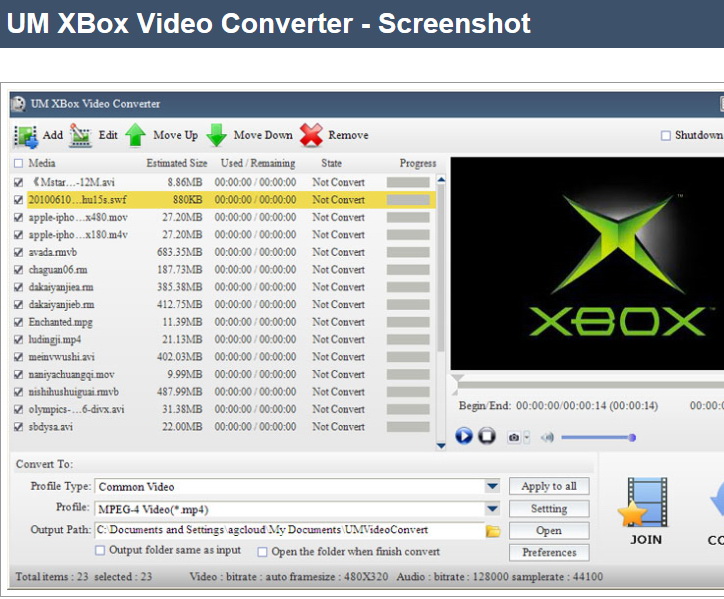Viewport: 724px width, 599px height.
Task: Take a snapshot with the camera icon
Action: click(514, 437)
